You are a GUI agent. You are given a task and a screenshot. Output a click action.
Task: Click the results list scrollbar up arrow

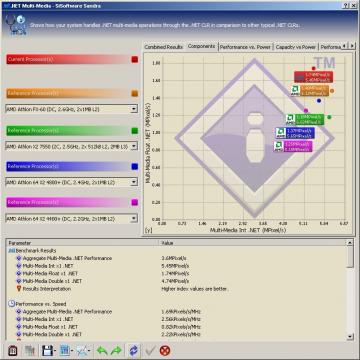[x=350, y=243]
